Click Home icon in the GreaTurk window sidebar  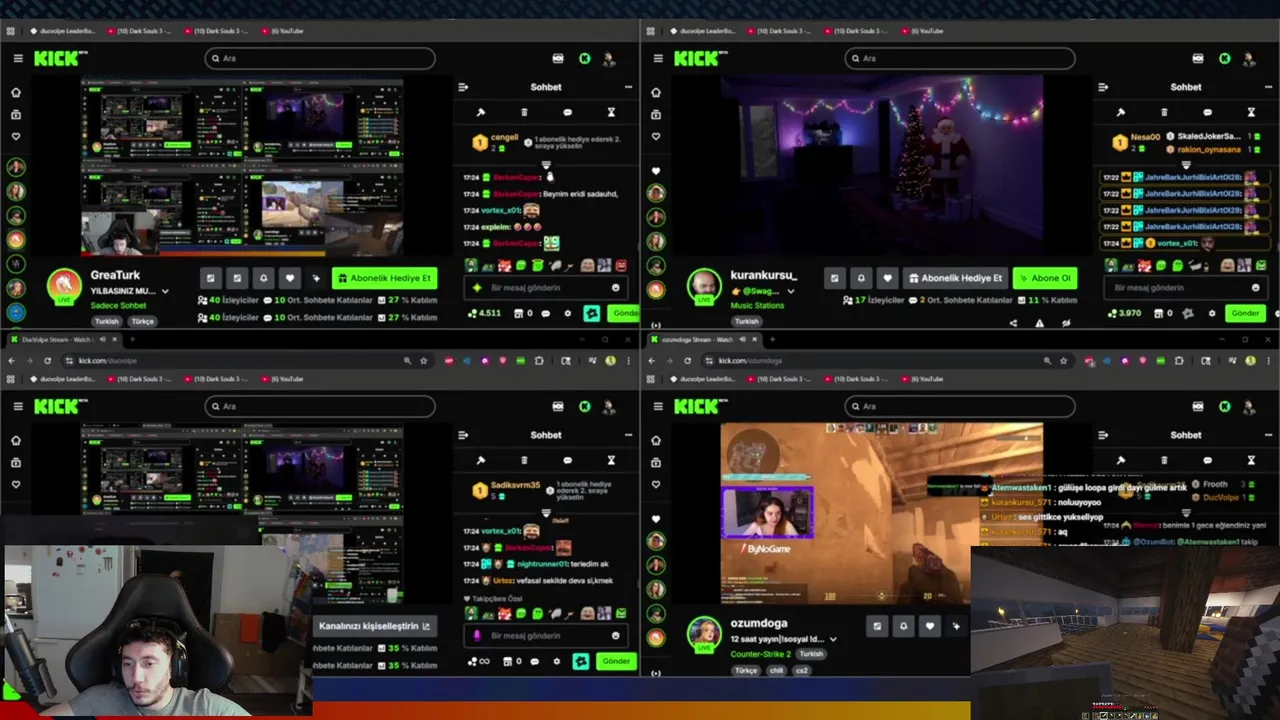(15, 93)
